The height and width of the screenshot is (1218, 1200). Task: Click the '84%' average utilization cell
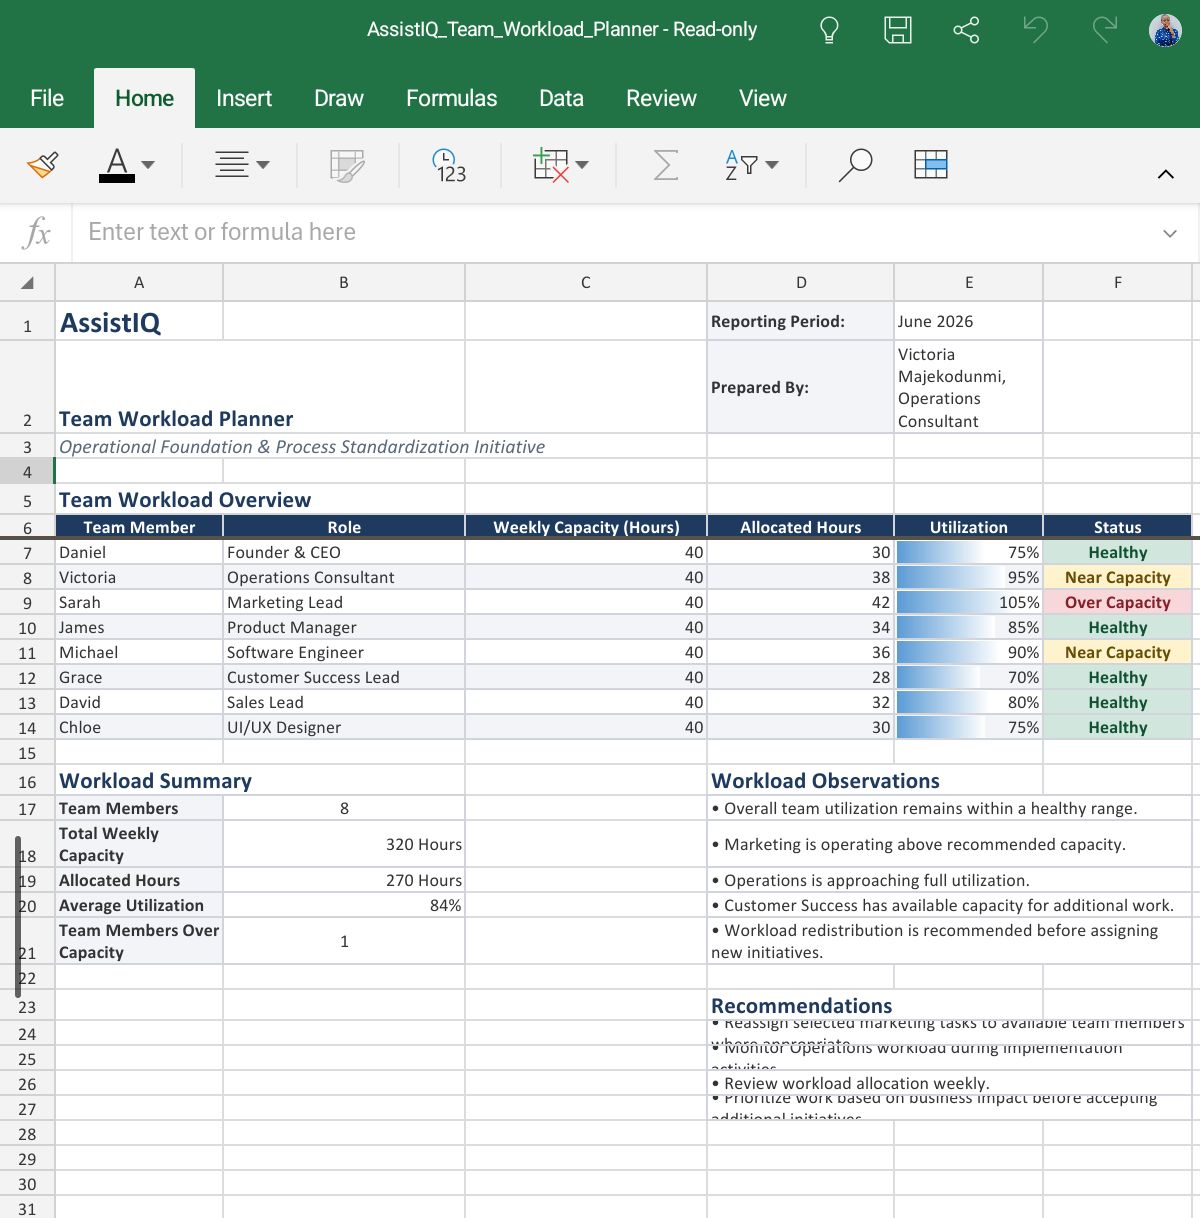[344, 905]
